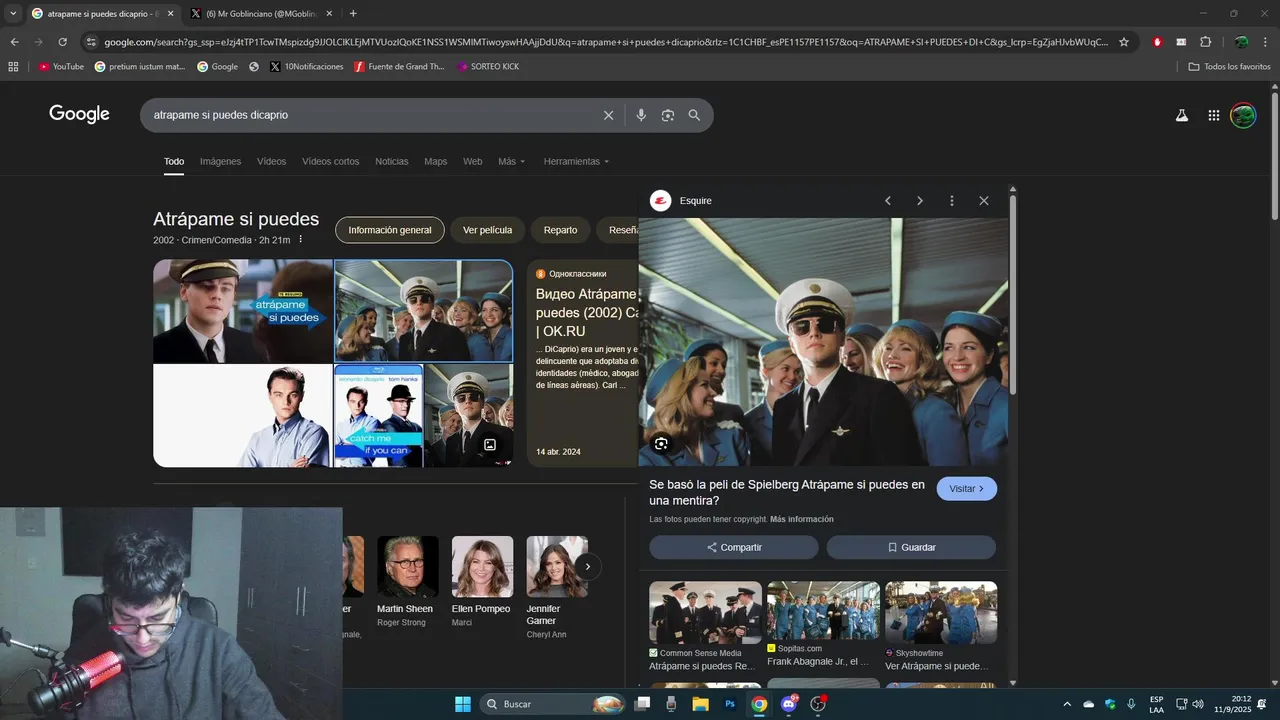
Task: Open the Jennifer Garner cast card
Action: click(x=557, y=588)
